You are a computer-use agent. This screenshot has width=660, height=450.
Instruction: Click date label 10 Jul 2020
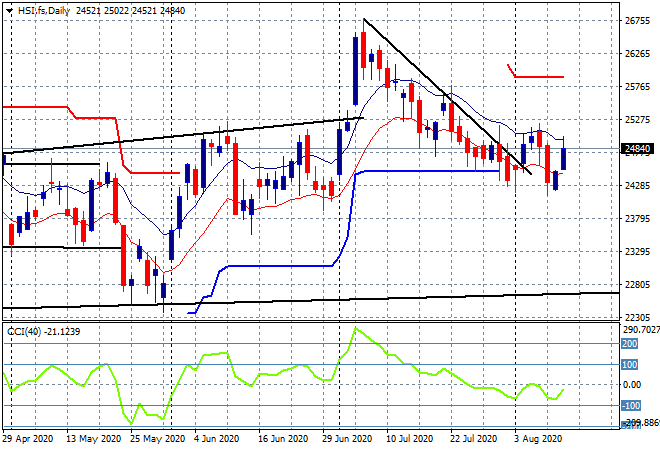(410, 439)
